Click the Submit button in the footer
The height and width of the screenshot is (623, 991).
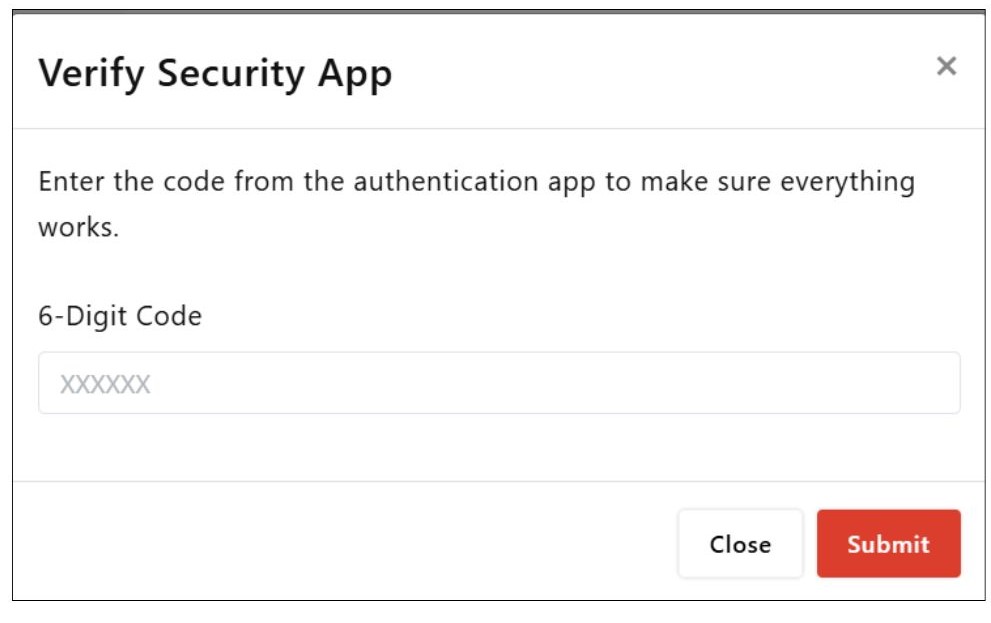[x=888, y=544]
